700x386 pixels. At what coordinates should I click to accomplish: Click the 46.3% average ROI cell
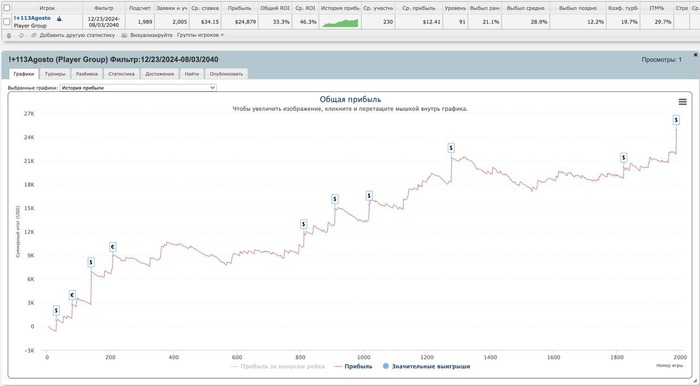point(306,22)
